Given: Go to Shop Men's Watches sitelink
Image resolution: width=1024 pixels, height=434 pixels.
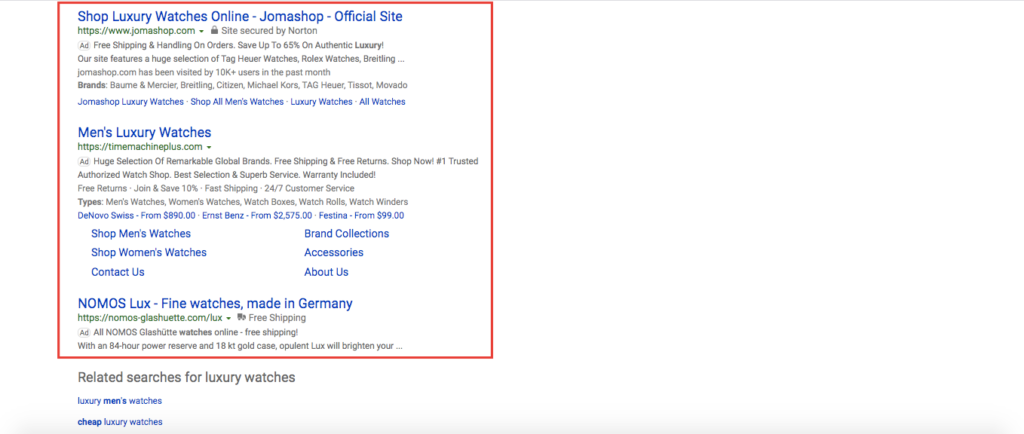Looking at the screenshot, I should [141, 234].
